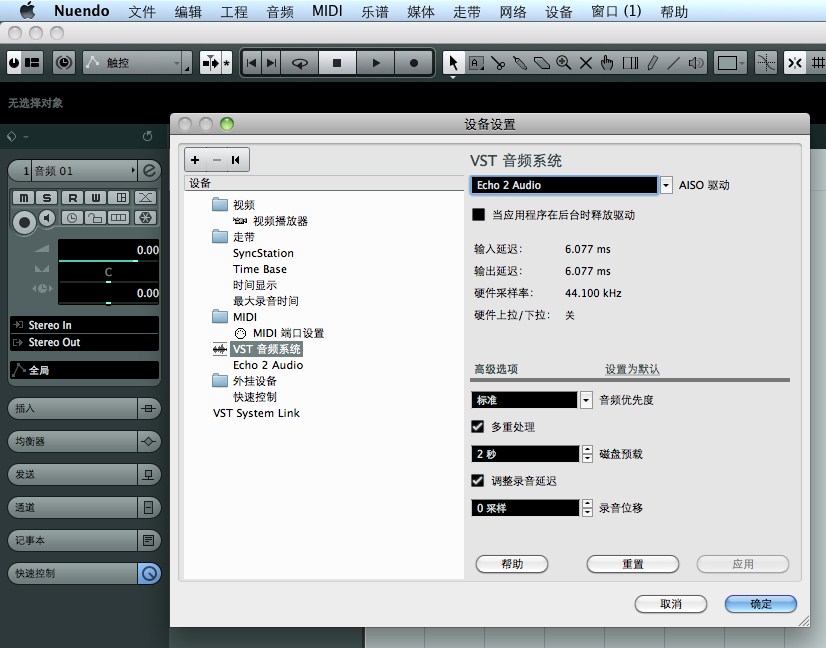Uncheck the 调整录音延迟 checkbox

[x=478, y=480]
